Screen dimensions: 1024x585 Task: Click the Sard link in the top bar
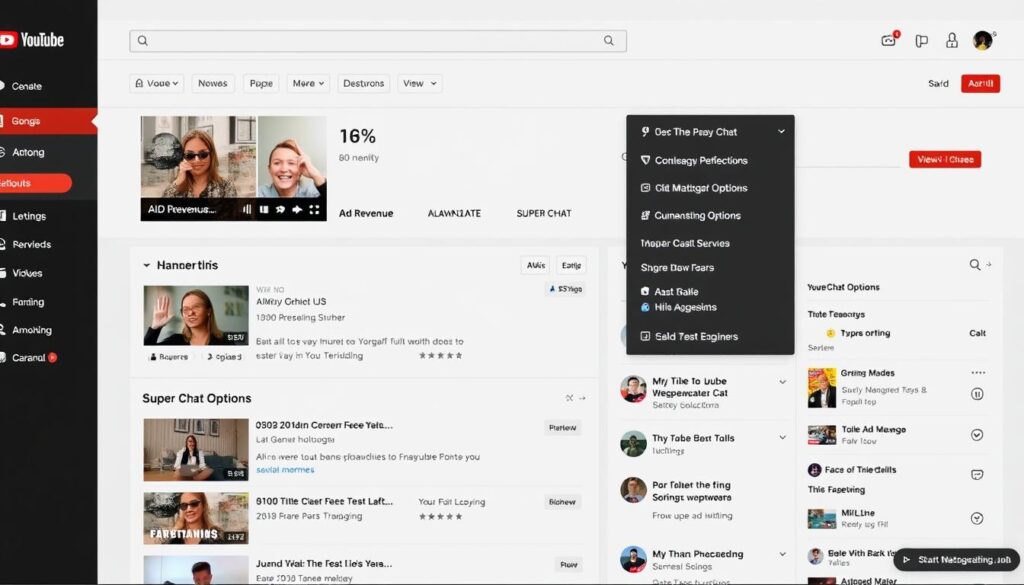[x=938, y=84]
